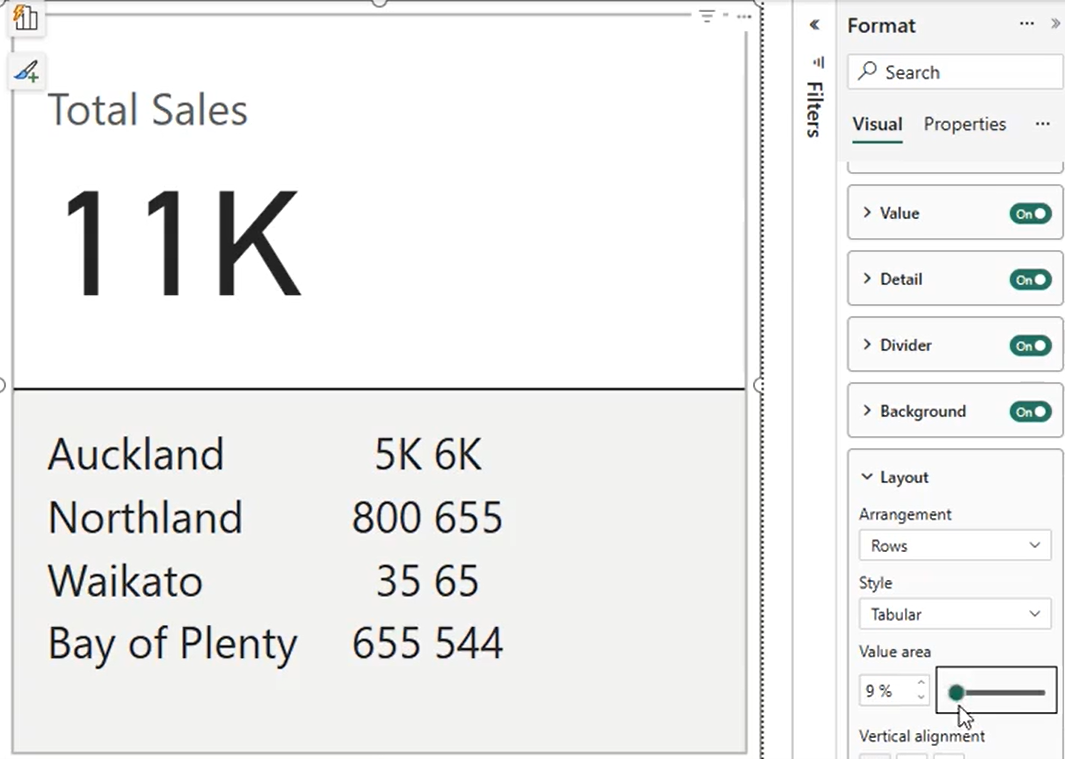The width and height of the screenshot is (1065, 759).
Task: Click the 11K callout value
Action: 182,243
